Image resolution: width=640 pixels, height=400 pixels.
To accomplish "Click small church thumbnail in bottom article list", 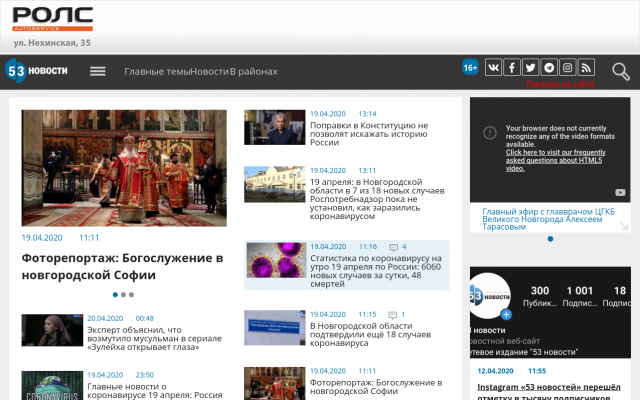I will [275, 383].
